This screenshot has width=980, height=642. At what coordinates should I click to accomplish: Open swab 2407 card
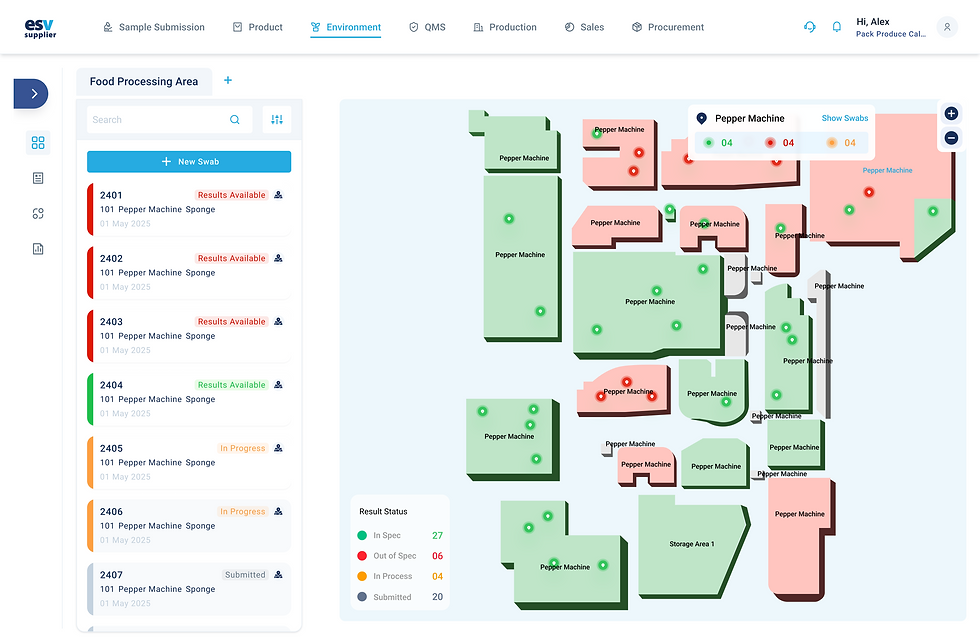click(189, 589)
